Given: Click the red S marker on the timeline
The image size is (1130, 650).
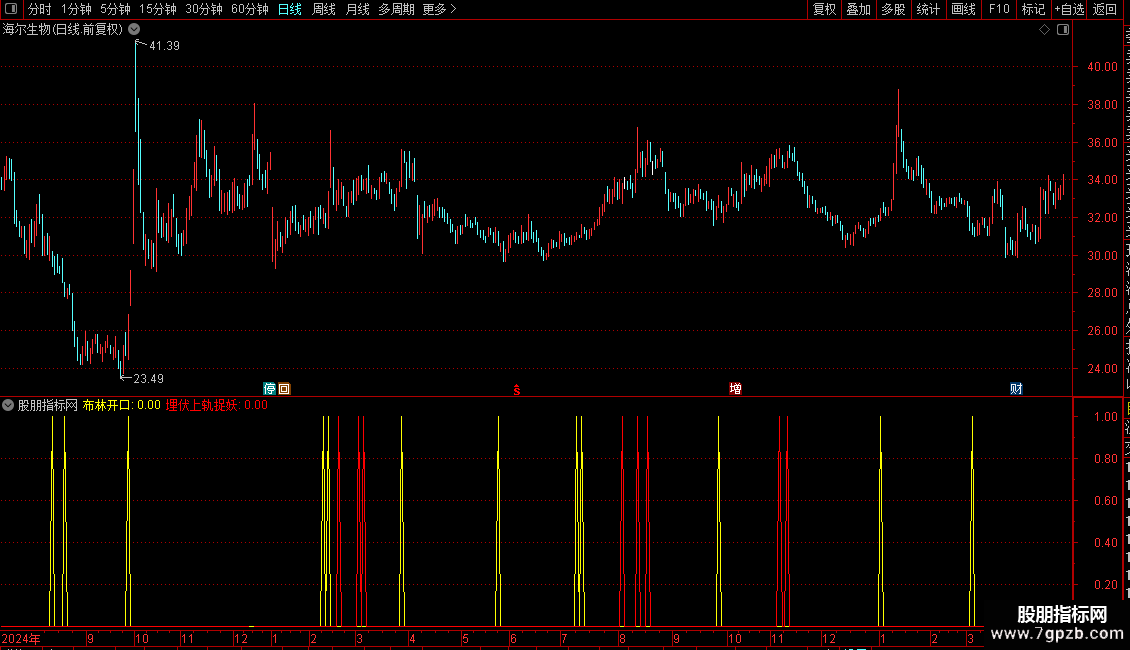Looking at the screenshot, I should tap(517, 390).
